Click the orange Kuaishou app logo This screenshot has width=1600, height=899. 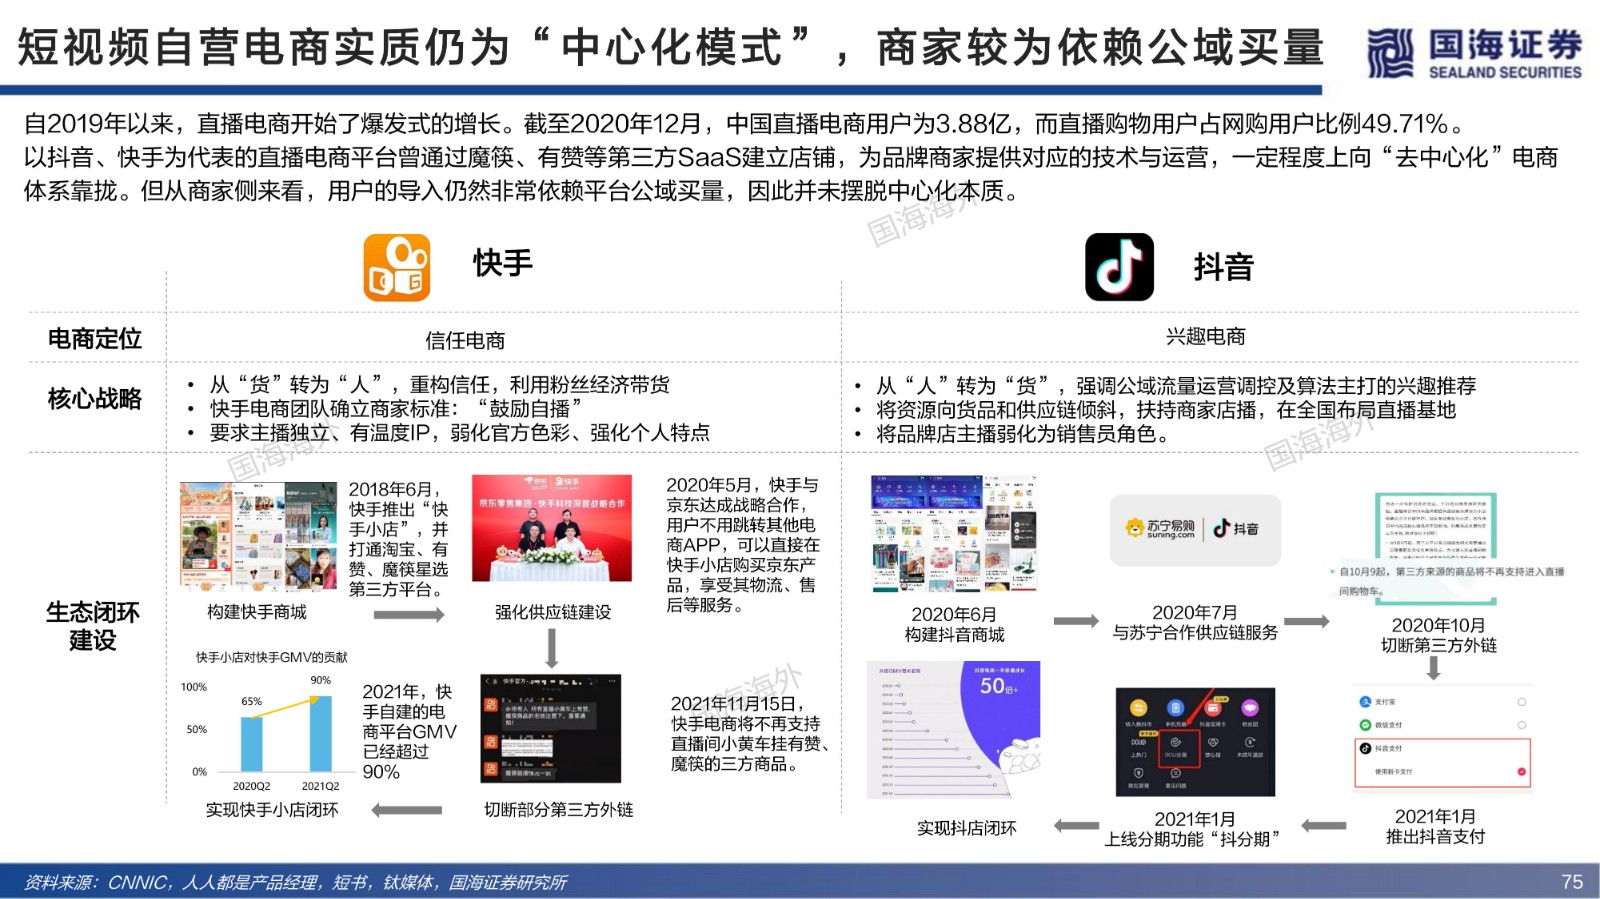click(397, 267)
